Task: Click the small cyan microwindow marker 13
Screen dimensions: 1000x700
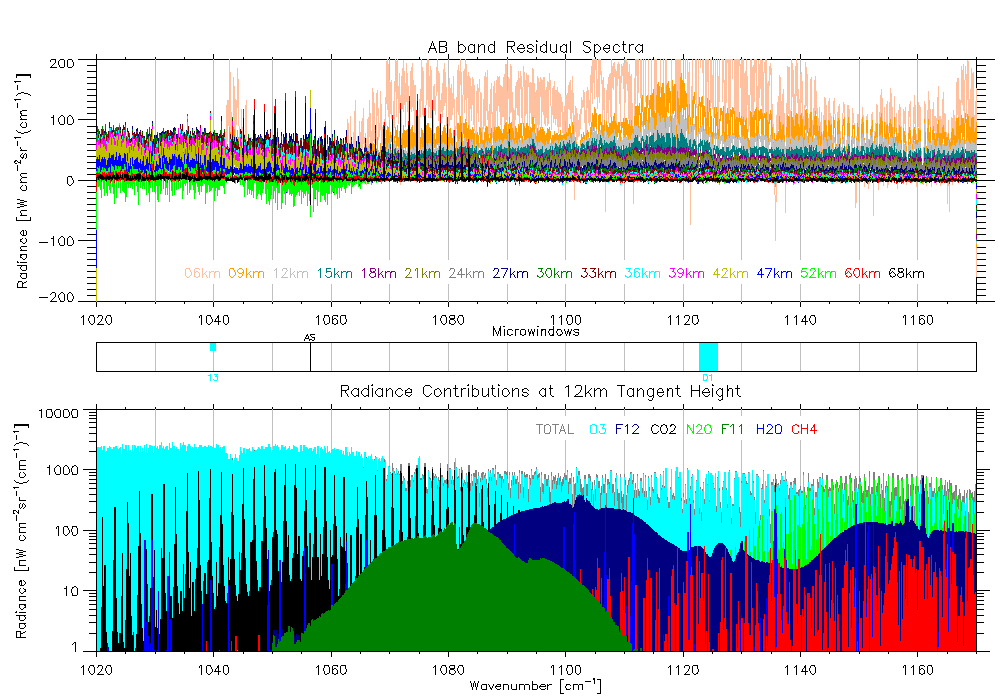Action: (x=213, y=347)
